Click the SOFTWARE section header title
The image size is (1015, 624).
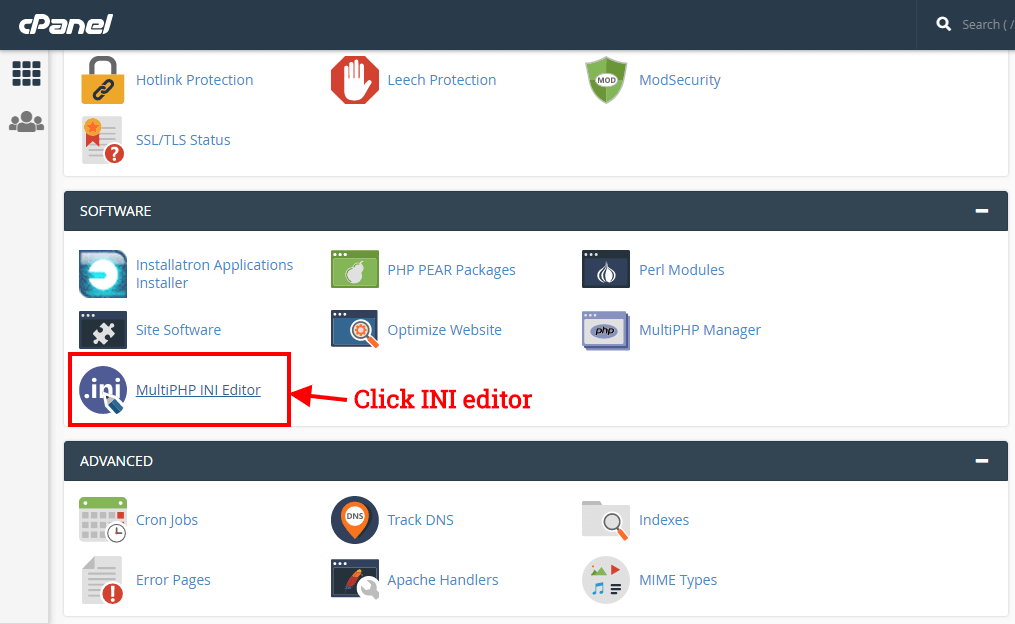point(115,211)
